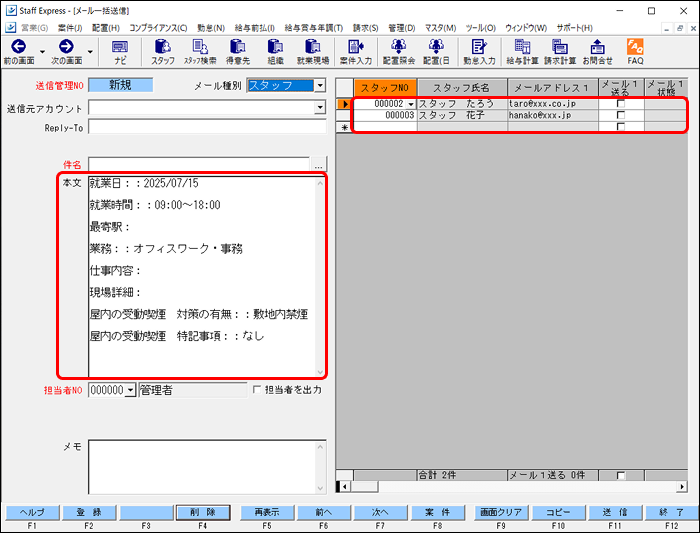This screenshot has width=700, height=533.
Task: Click the 案件 F8 button
Action: [438, 512]
